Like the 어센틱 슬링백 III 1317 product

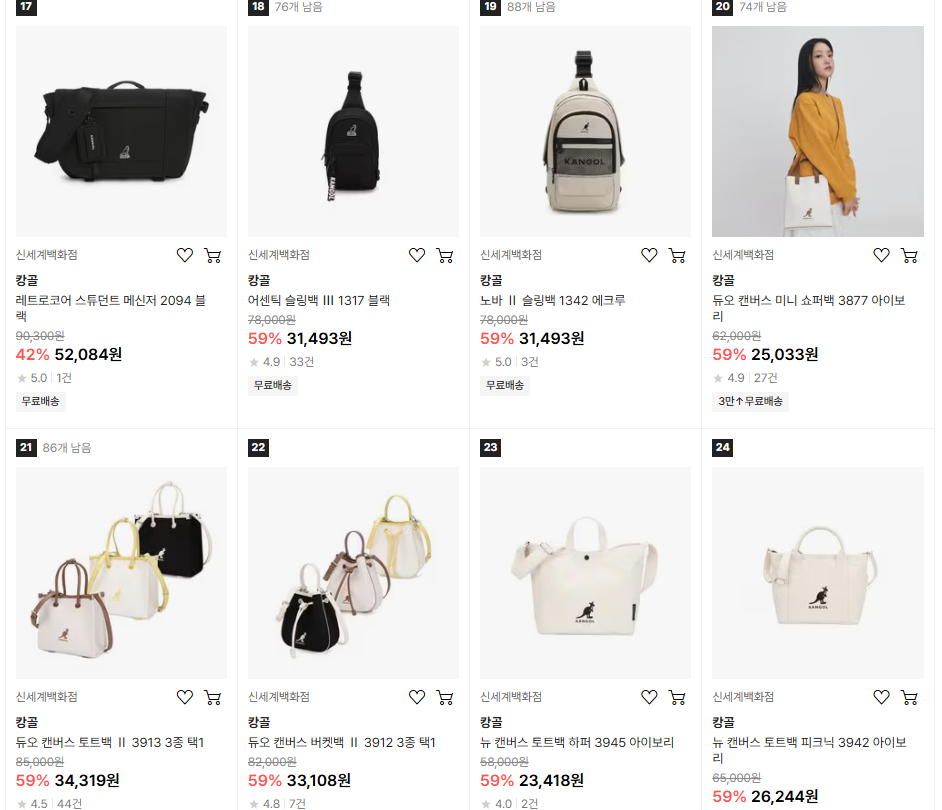(x=417, y=255)
